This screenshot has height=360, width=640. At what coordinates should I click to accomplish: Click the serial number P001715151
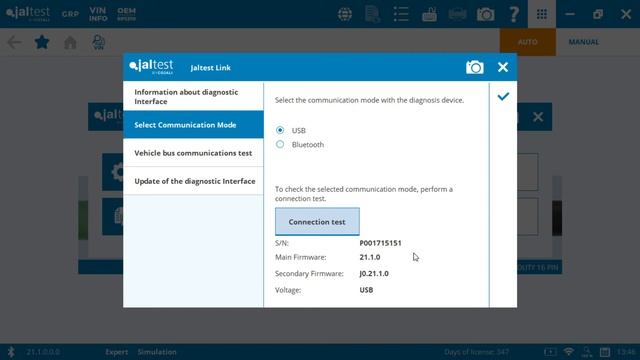click(380, 243)
